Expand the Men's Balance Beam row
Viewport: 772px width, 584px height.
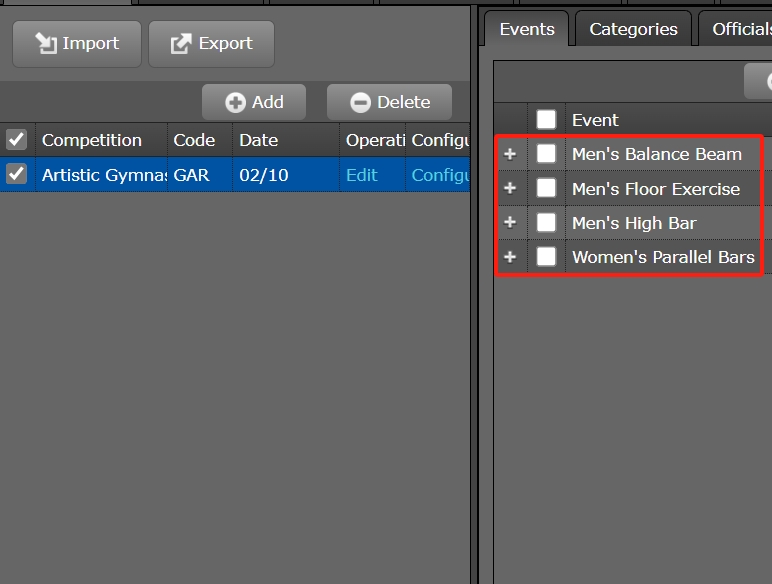[x=510, y=154]
